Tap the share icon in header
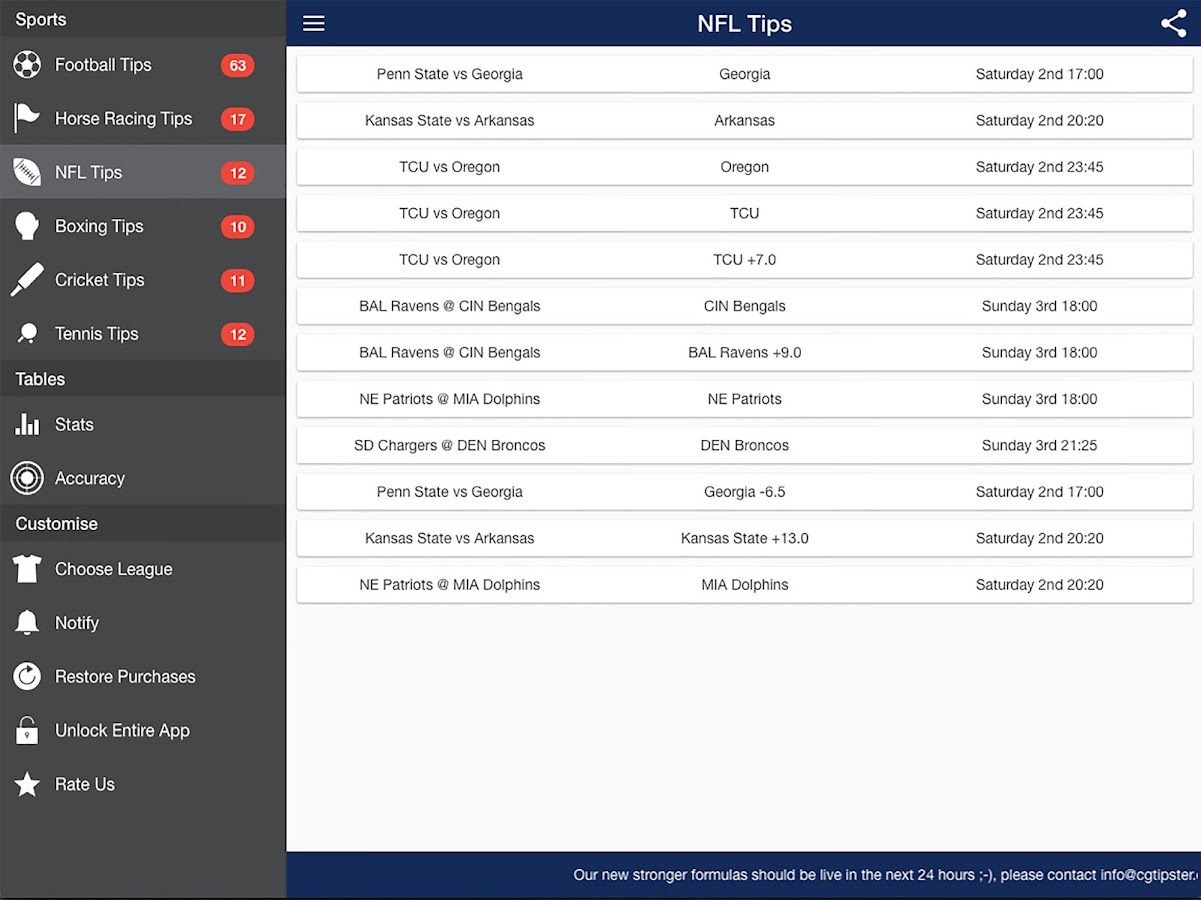 click(1173, 23)
